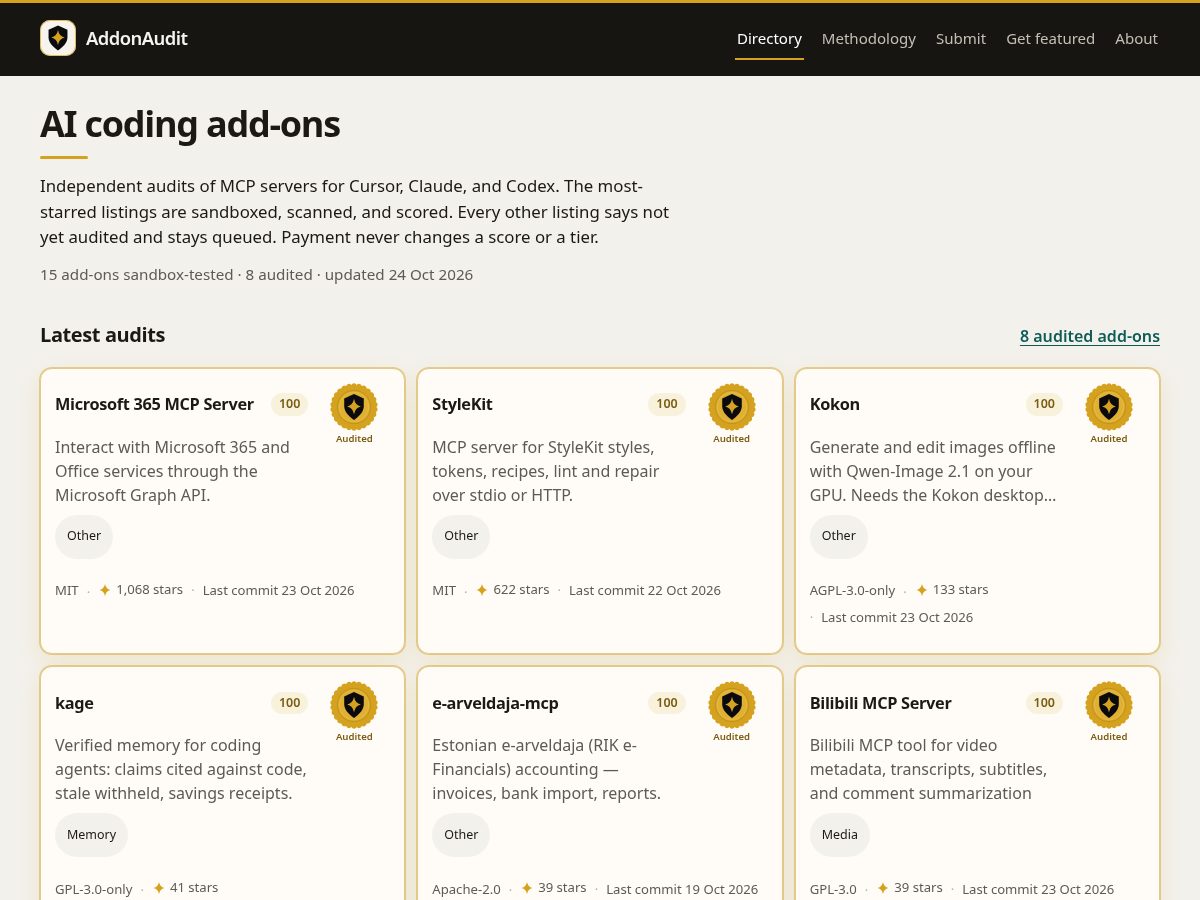This screenshot has height=900, width=1200.
Task: Click the '41 stars' count
Action: (x=194, y=888)
